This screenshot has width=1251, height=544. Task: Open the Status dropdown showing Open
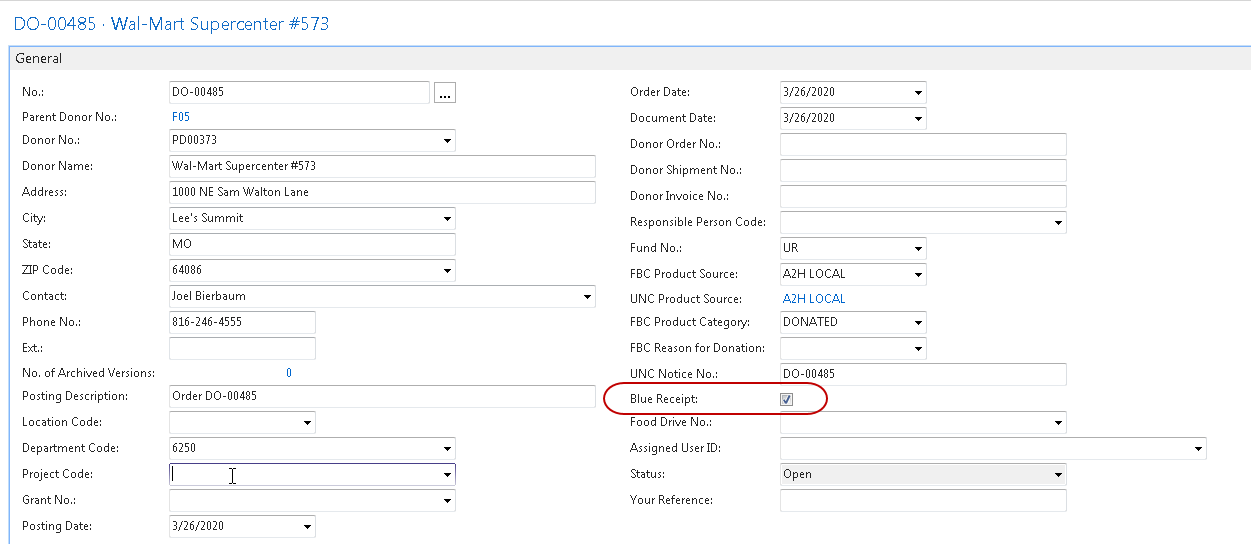click(x=1058, y=475)
